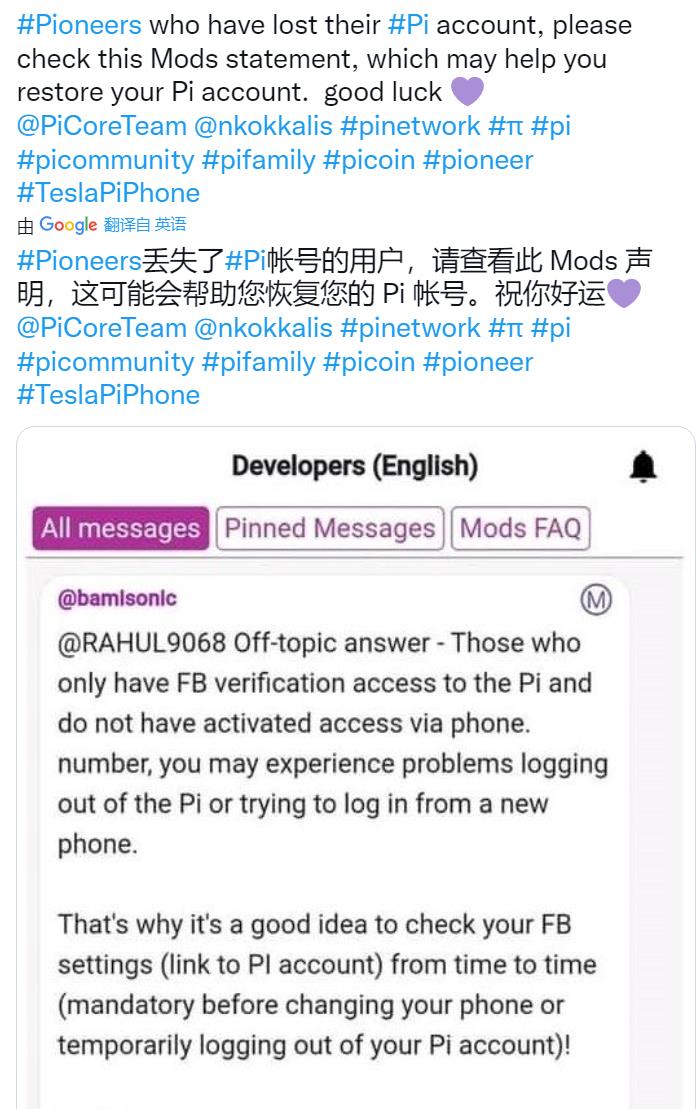The height and width of the screenshot is (1109, 696).
Task: Open the #pifamily hashtag in Chinese translation
Action: click(x=259, y=362)
